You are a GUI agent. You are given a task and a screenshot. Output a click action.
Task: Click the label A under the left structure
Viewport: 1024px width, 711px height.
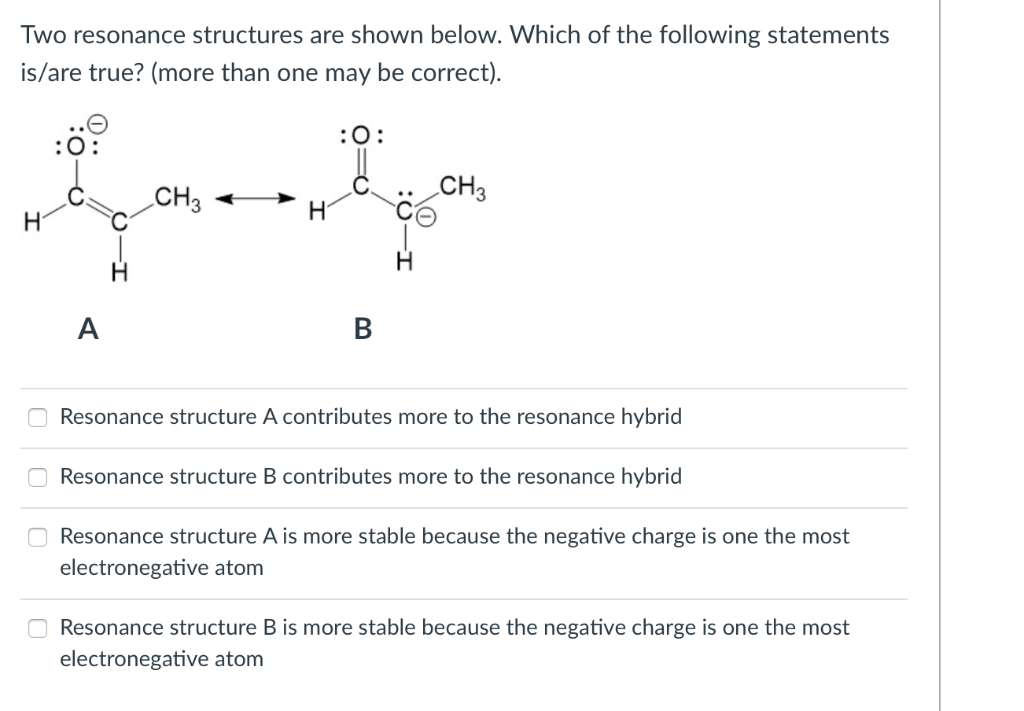point(87,327)
